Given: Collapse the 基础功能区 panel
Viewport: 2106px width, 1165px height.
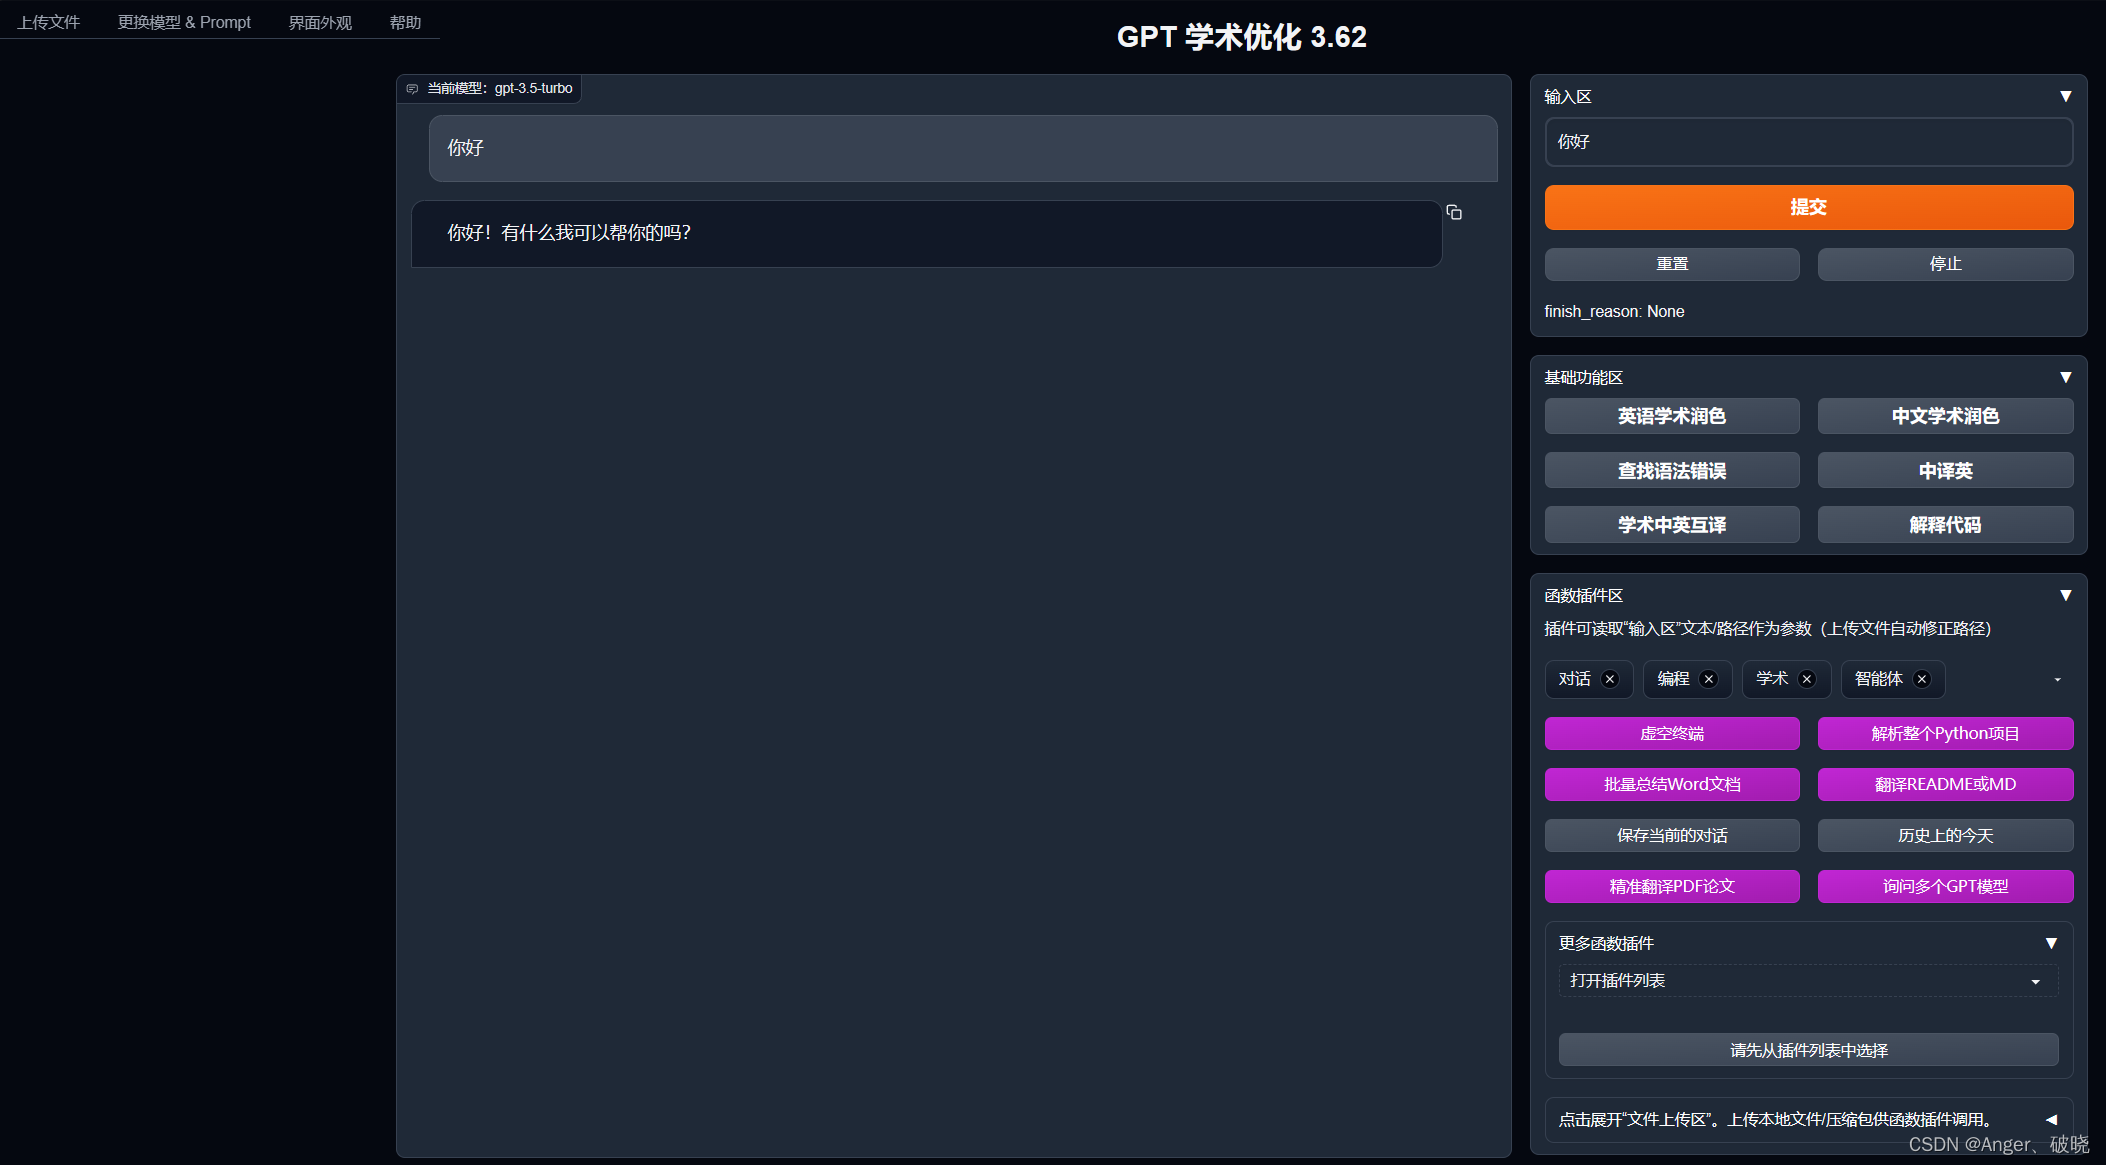Looking at the screenshot, I should (2065, 377).
